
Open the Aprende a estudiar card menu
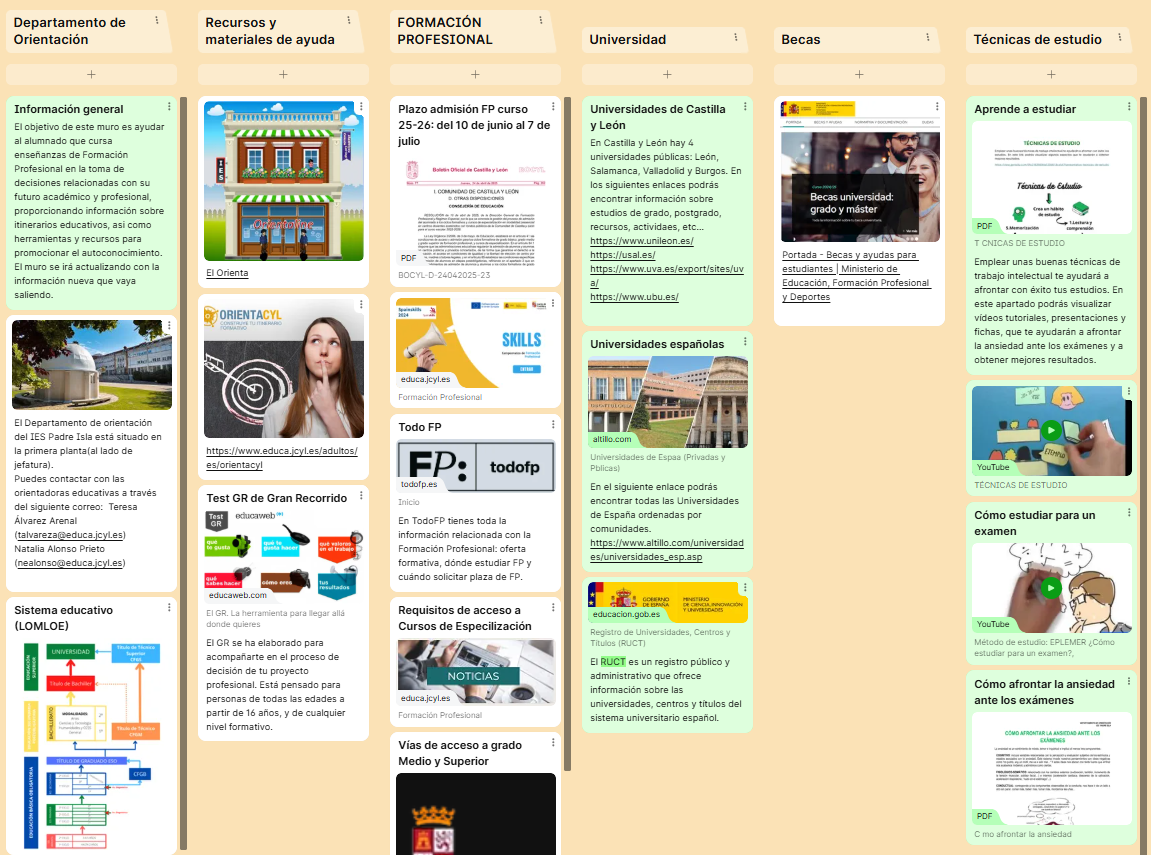[1129, 107]
